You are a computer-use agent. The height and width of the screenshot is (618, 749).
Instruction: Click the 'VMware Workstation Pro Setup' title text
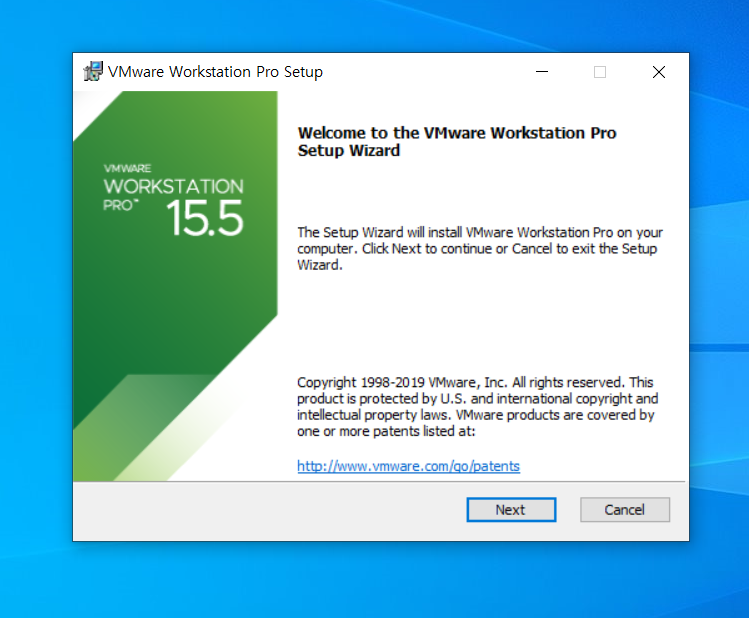[215, 72]
